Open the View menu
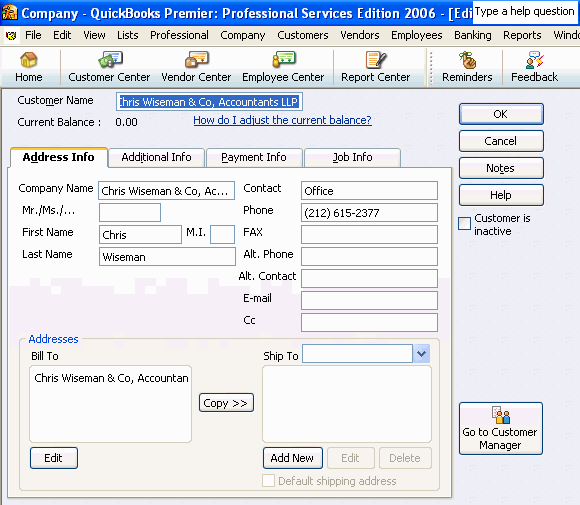The height and width of the screenshot is (505, 580). [x=94, y=35]
